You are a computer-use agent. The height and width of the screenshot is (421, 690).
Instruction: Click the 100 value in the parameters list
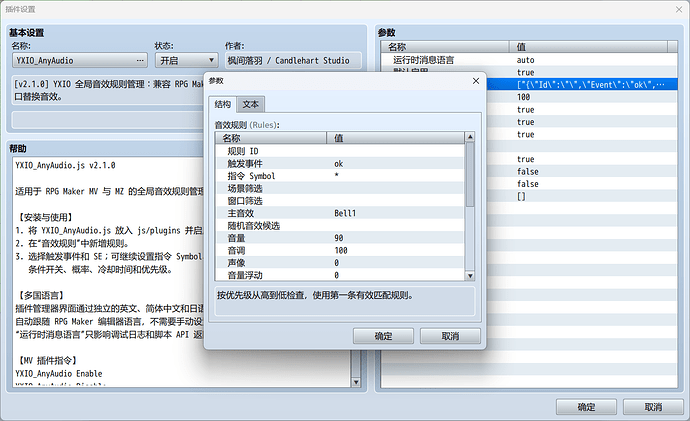click(523, 97)
